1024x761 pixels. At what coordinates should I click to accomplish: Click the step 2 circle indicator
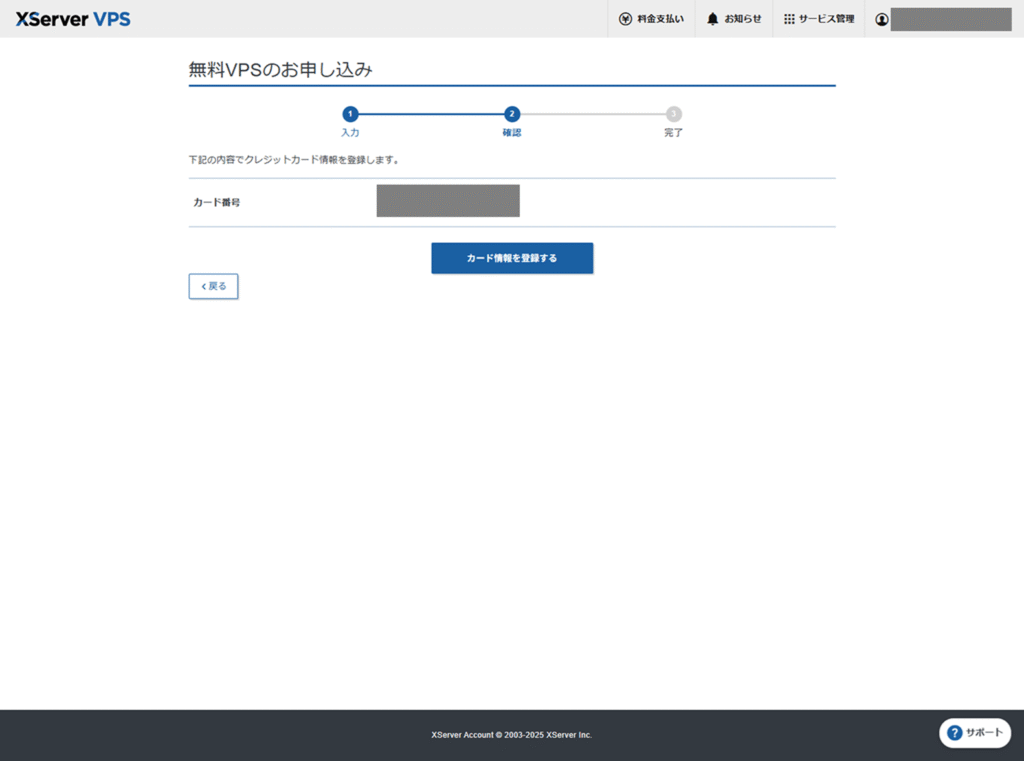coord(512,114)
